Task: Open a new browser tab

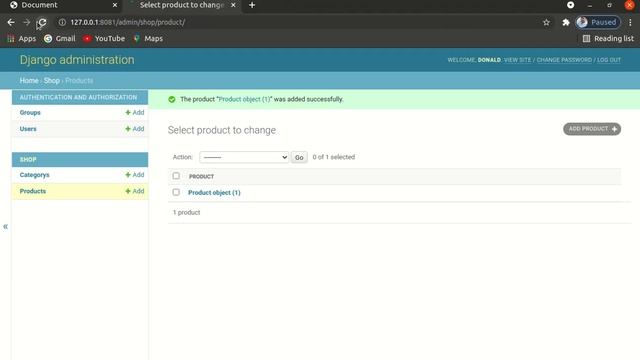Action: point(252,5)
